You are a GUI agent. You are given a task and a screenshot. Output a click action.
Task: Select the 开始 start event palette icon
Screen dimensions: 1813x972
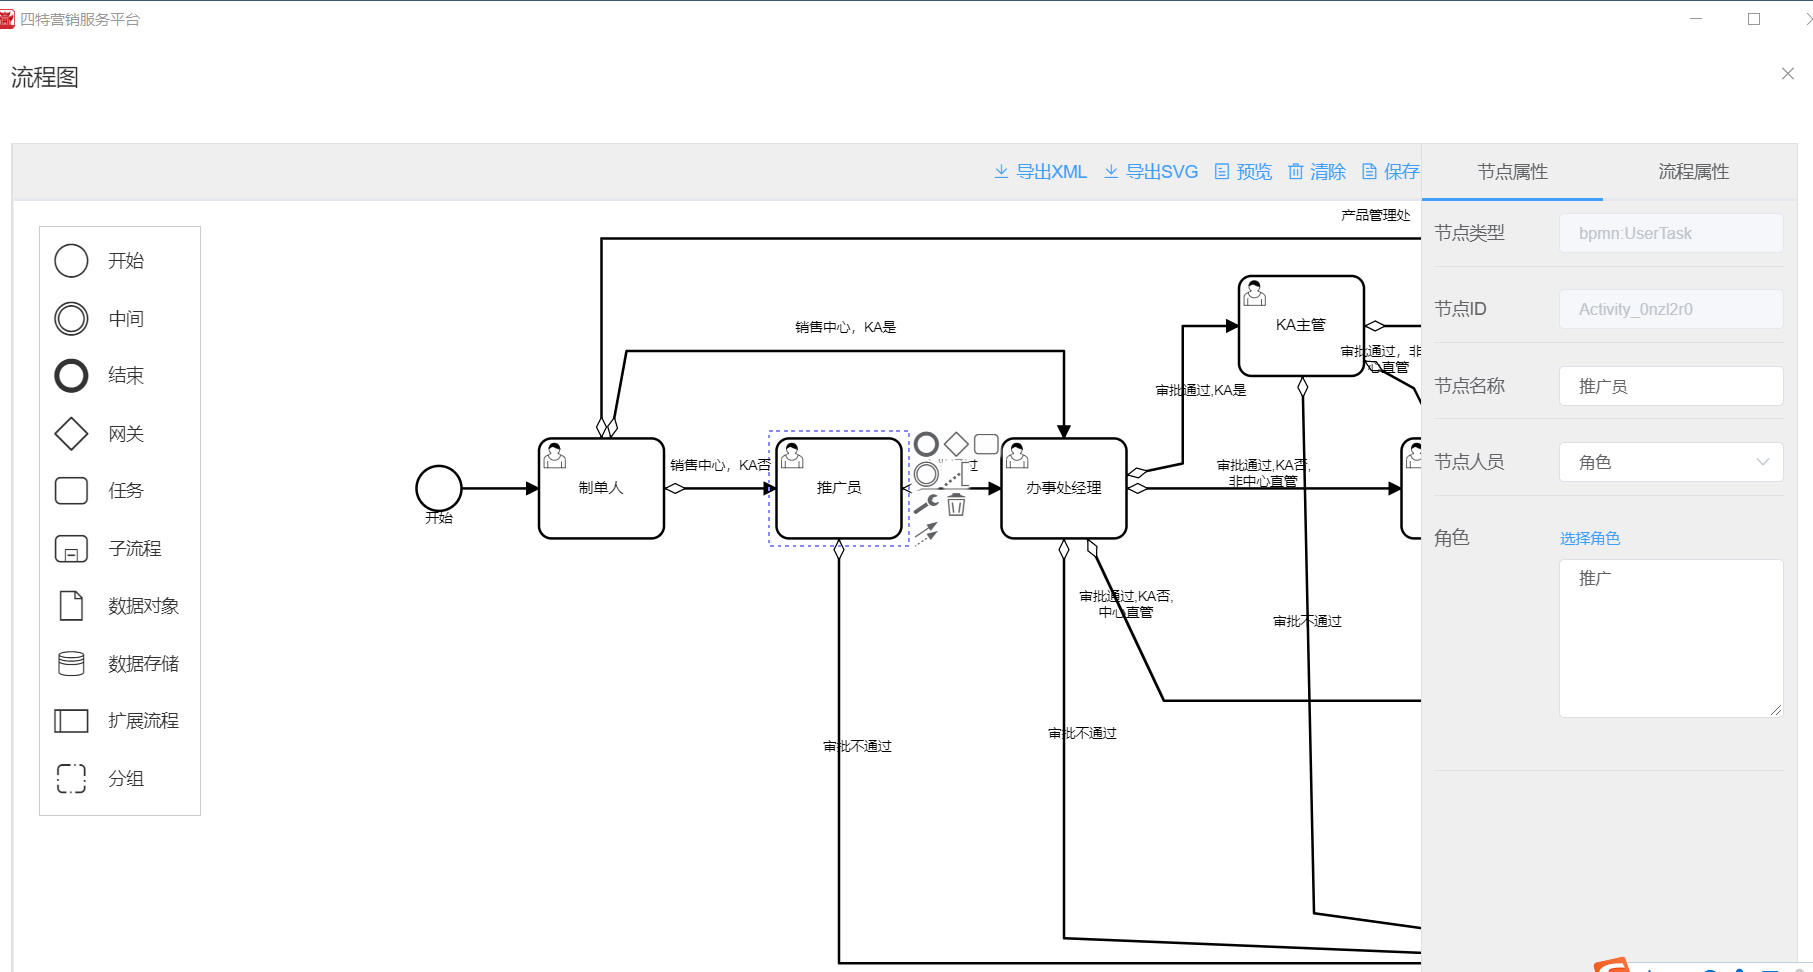click(x=71, y=261)
